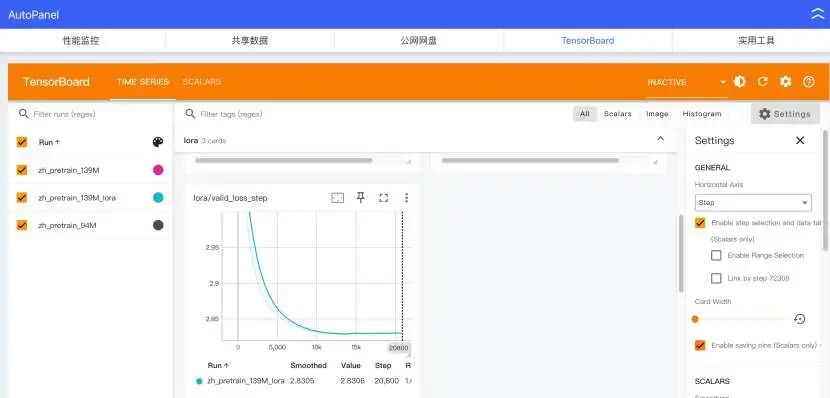Viewport: 830px width, 398px height.
Task: Filter cards to Scalars only
Action: click(x=618, y=114)
